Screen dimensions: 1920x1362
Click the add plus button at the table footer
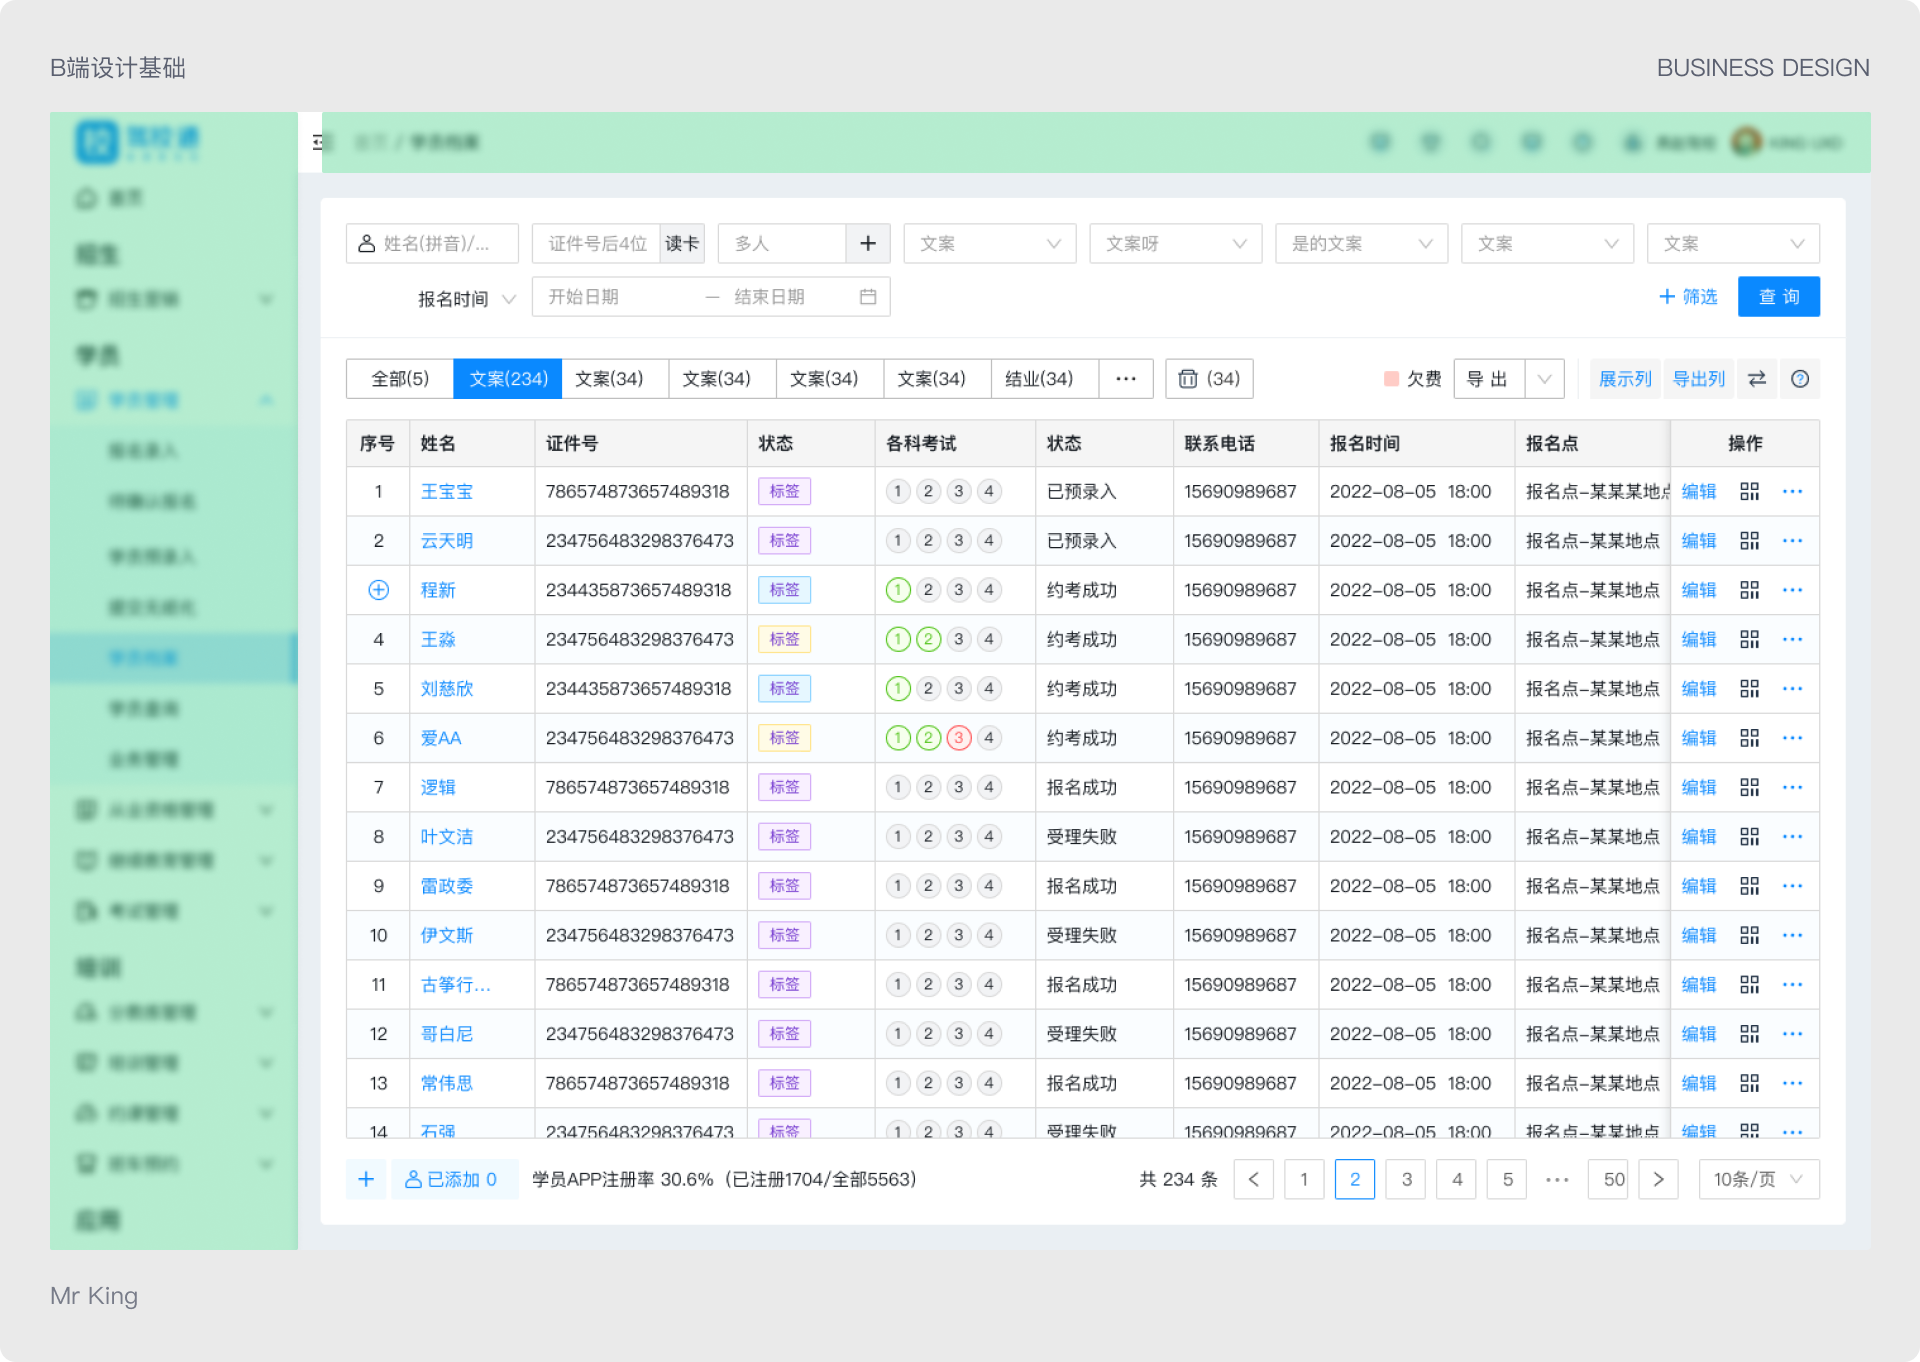point(366,1179)
